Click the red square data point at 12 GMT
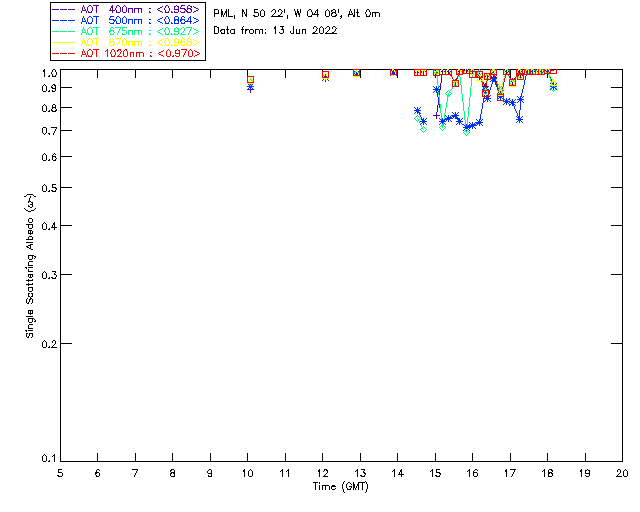The image size is (640, 512). [x=325, y=75]
